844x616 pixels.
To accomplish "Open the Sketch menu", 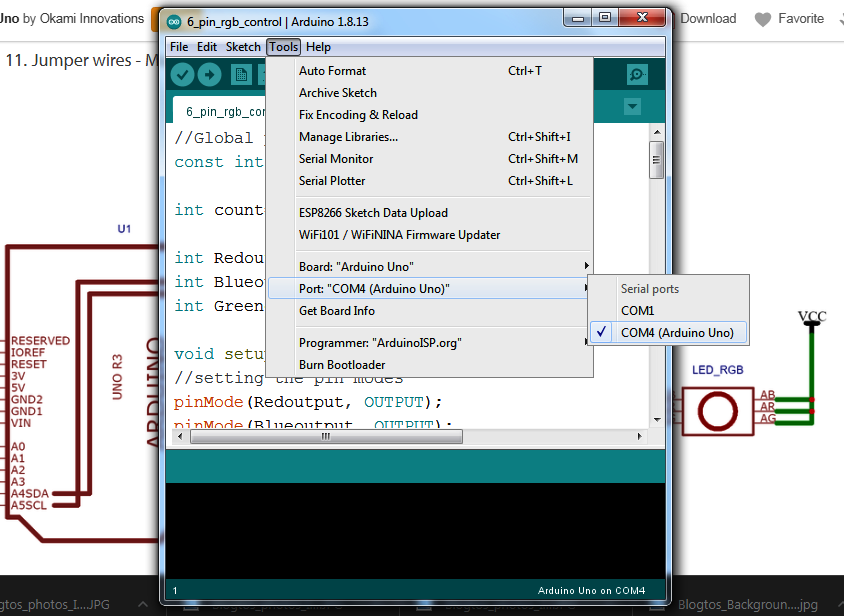I will (243, 47).
